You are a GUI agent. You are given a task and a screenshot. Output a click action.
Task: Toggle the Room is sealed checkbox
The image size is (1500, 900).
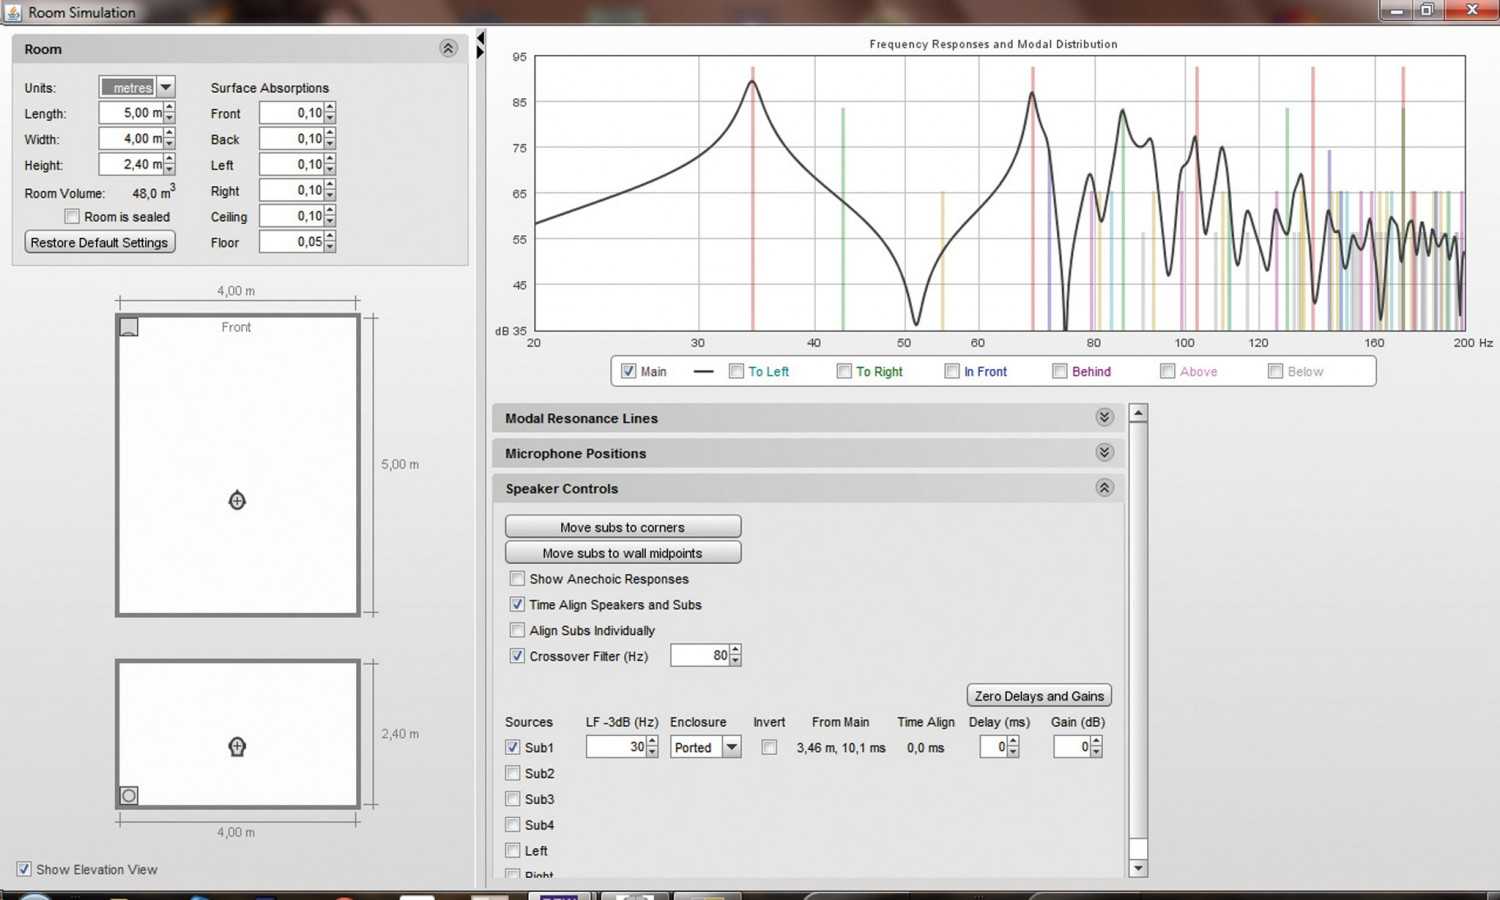coord(72,216)
